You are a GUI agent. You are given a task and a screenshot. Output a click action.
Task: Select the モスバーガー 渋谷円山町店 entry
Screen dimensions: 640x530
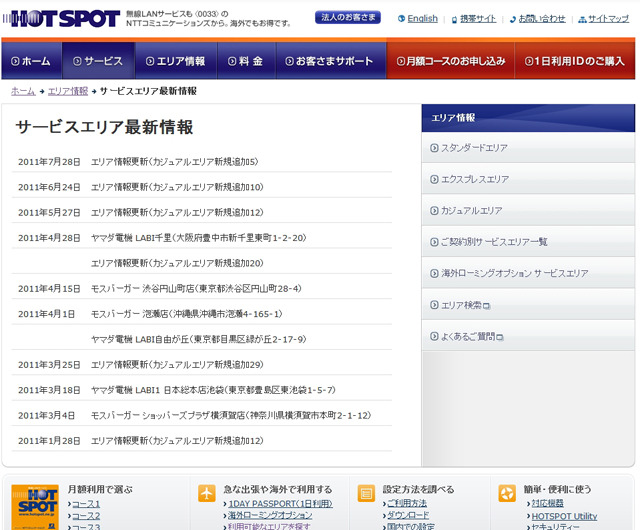point(196,288)
